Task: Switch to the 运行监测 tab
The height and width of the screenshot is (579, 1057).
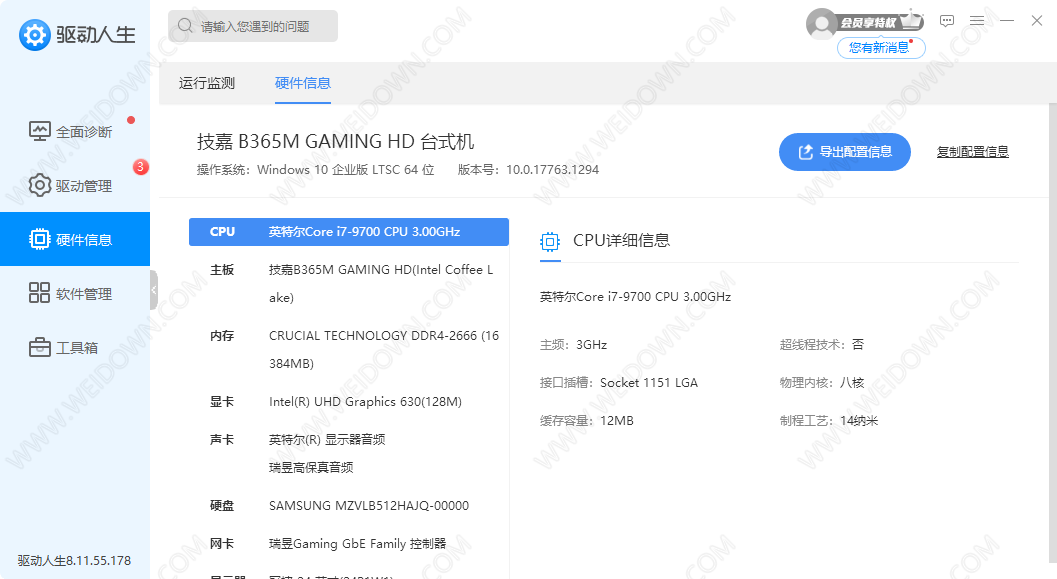Action: tap(206, 83)
